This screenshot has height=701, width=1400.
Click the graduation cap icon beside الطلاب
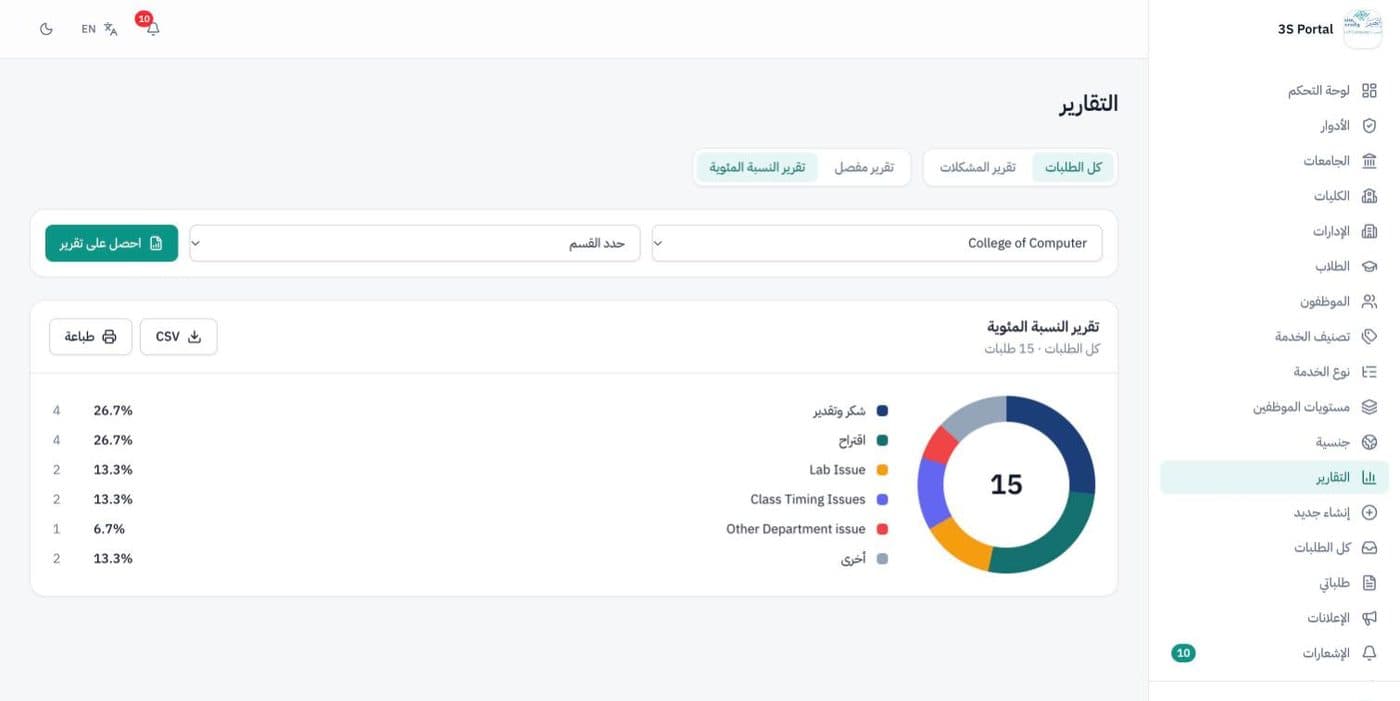coord(1370,266)
